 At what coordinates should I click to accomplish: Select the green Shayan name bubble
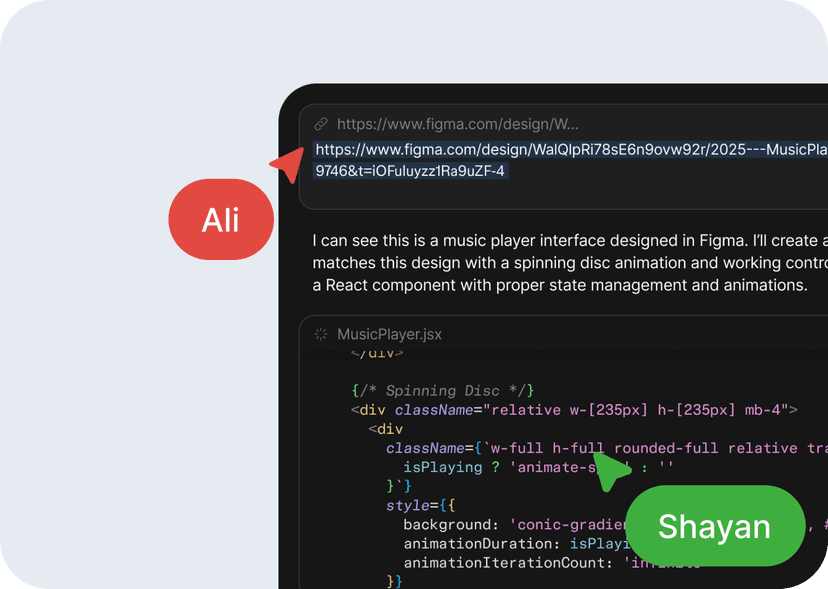714,526
